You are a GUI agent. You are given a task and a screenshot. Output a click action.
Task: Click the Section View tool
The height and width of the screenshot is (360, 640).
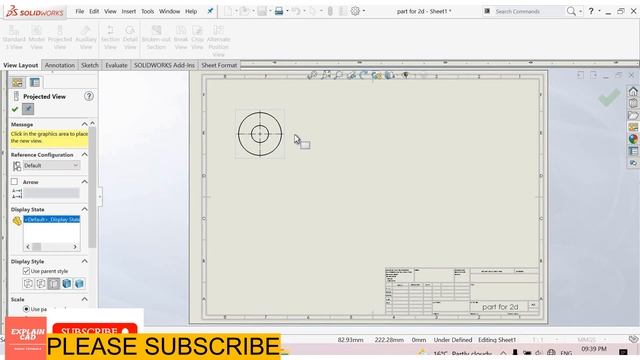(x=110, y=38)
